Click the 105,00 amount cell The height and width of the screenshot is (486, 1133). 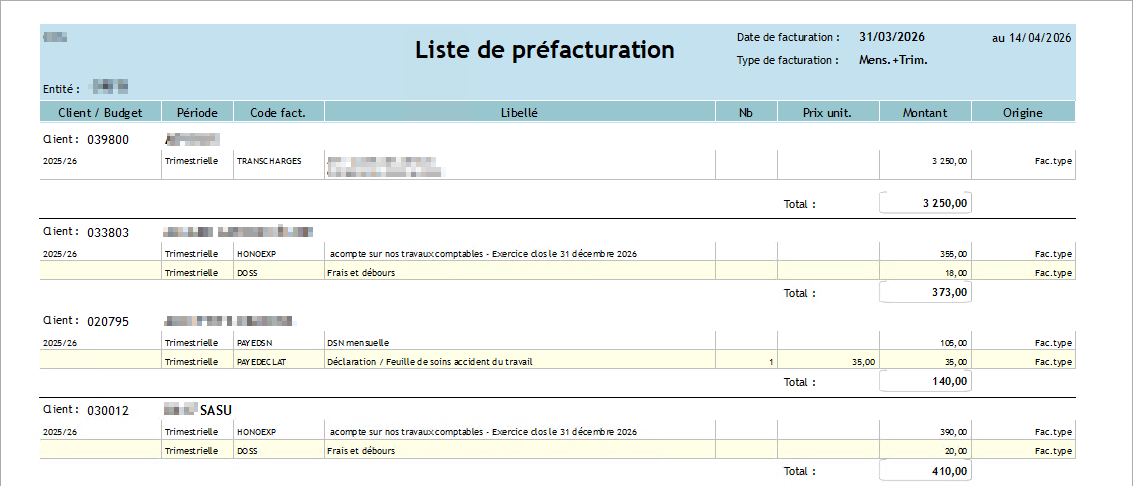954,342
